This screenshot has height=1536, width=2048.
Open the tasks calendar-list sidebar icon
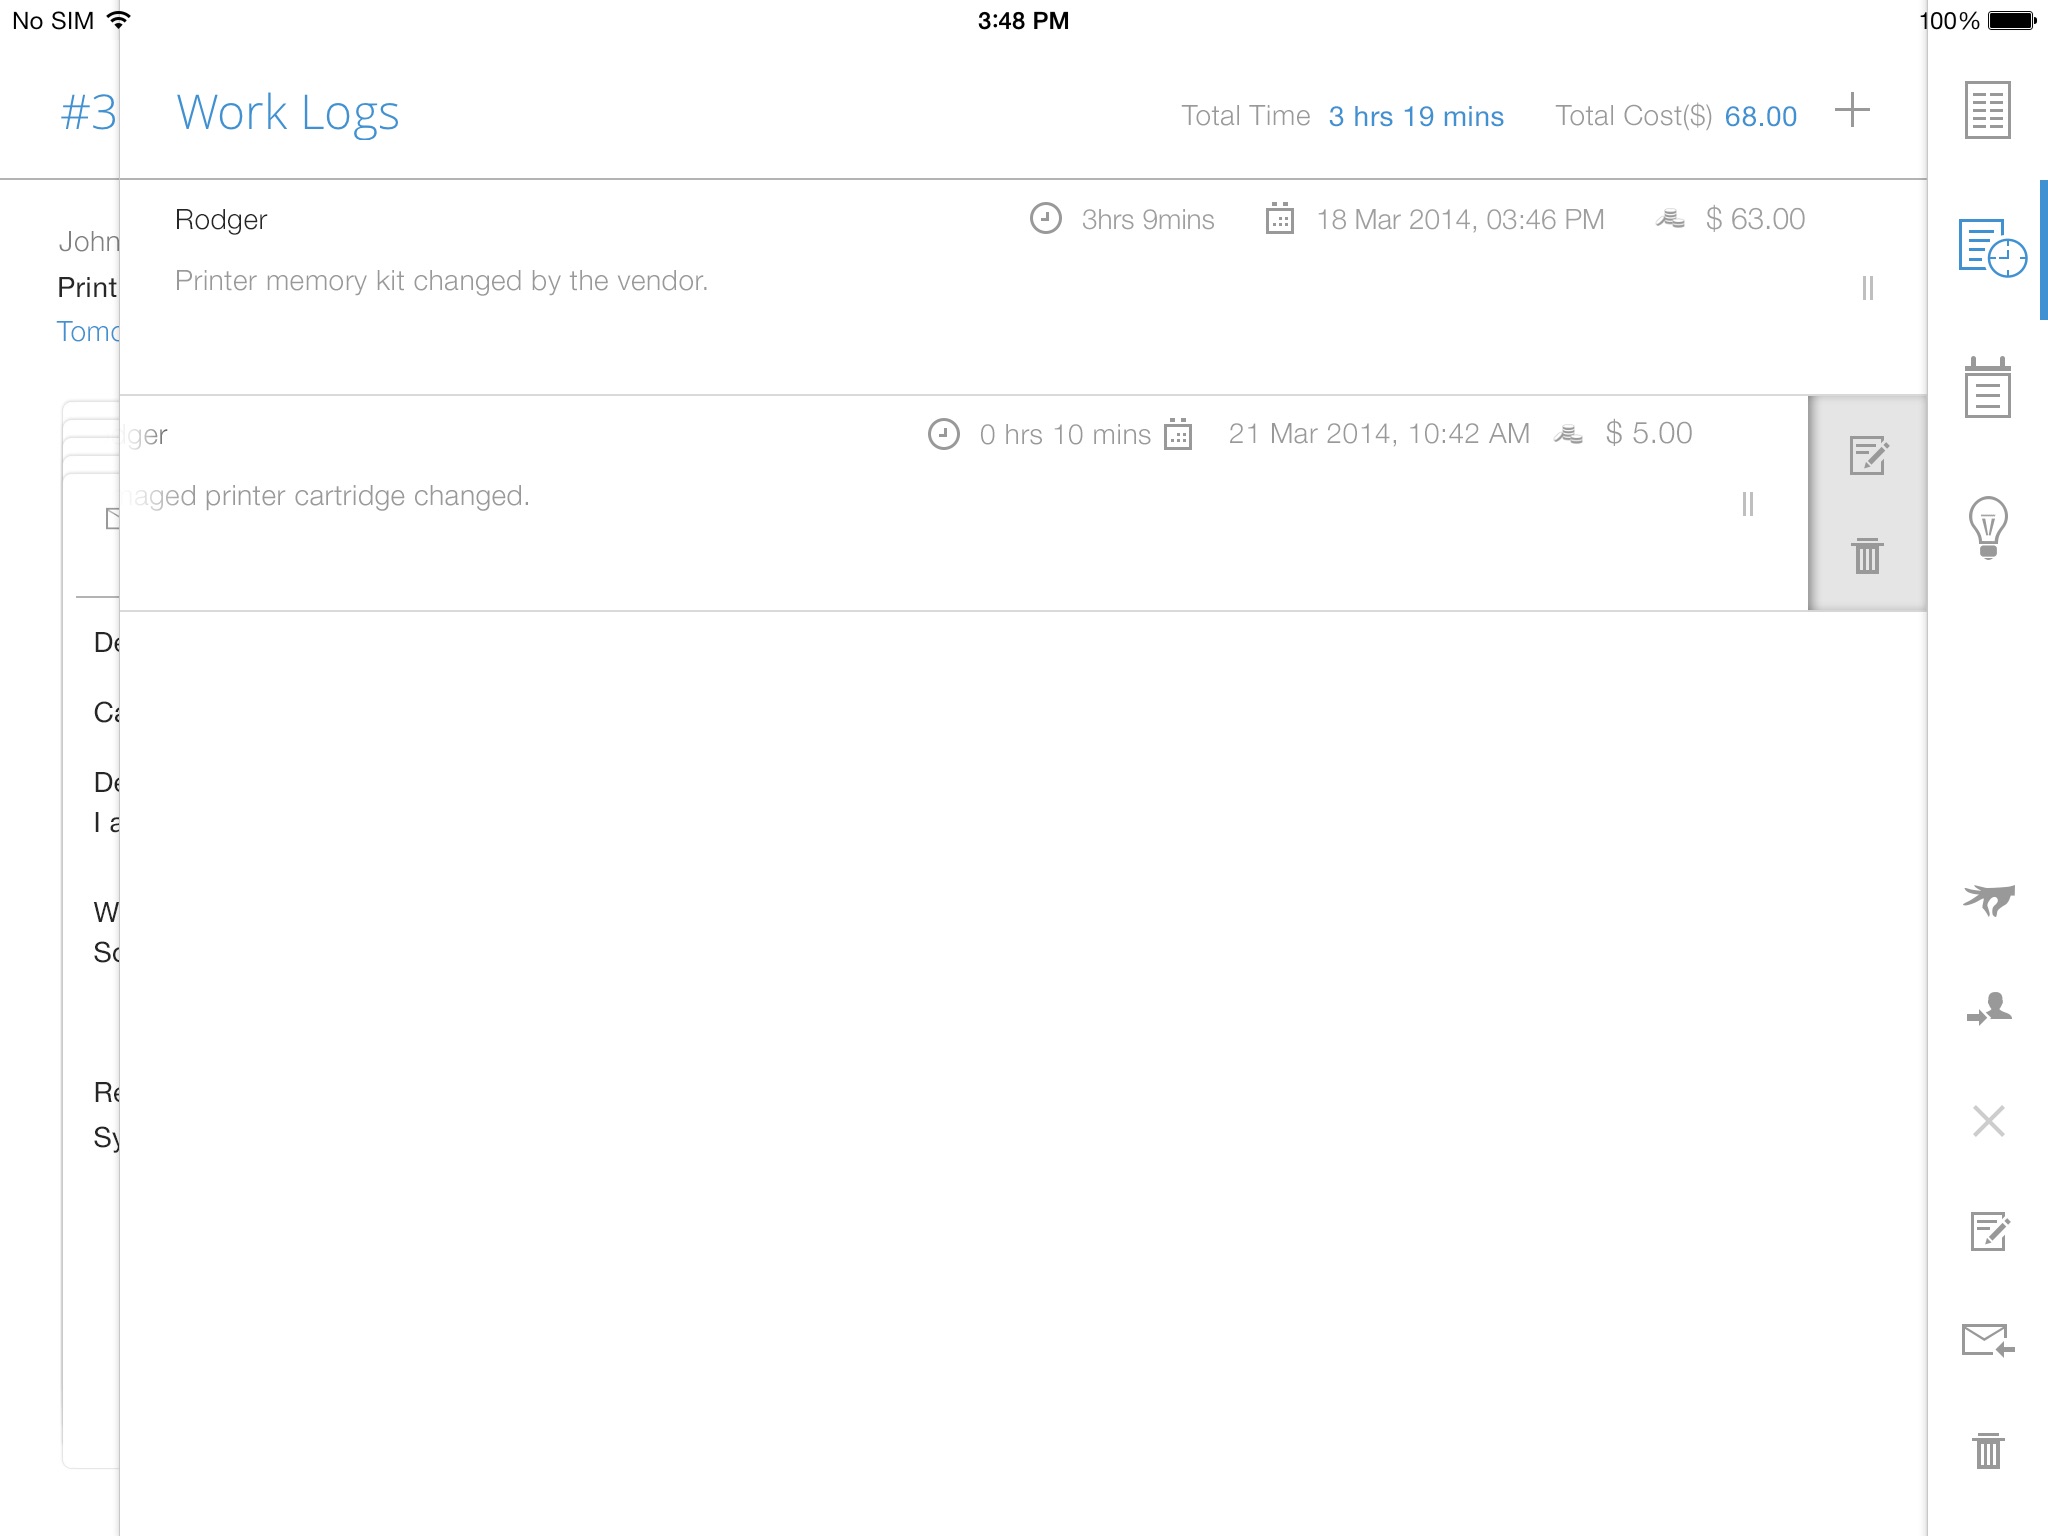tap(1988, 387)
